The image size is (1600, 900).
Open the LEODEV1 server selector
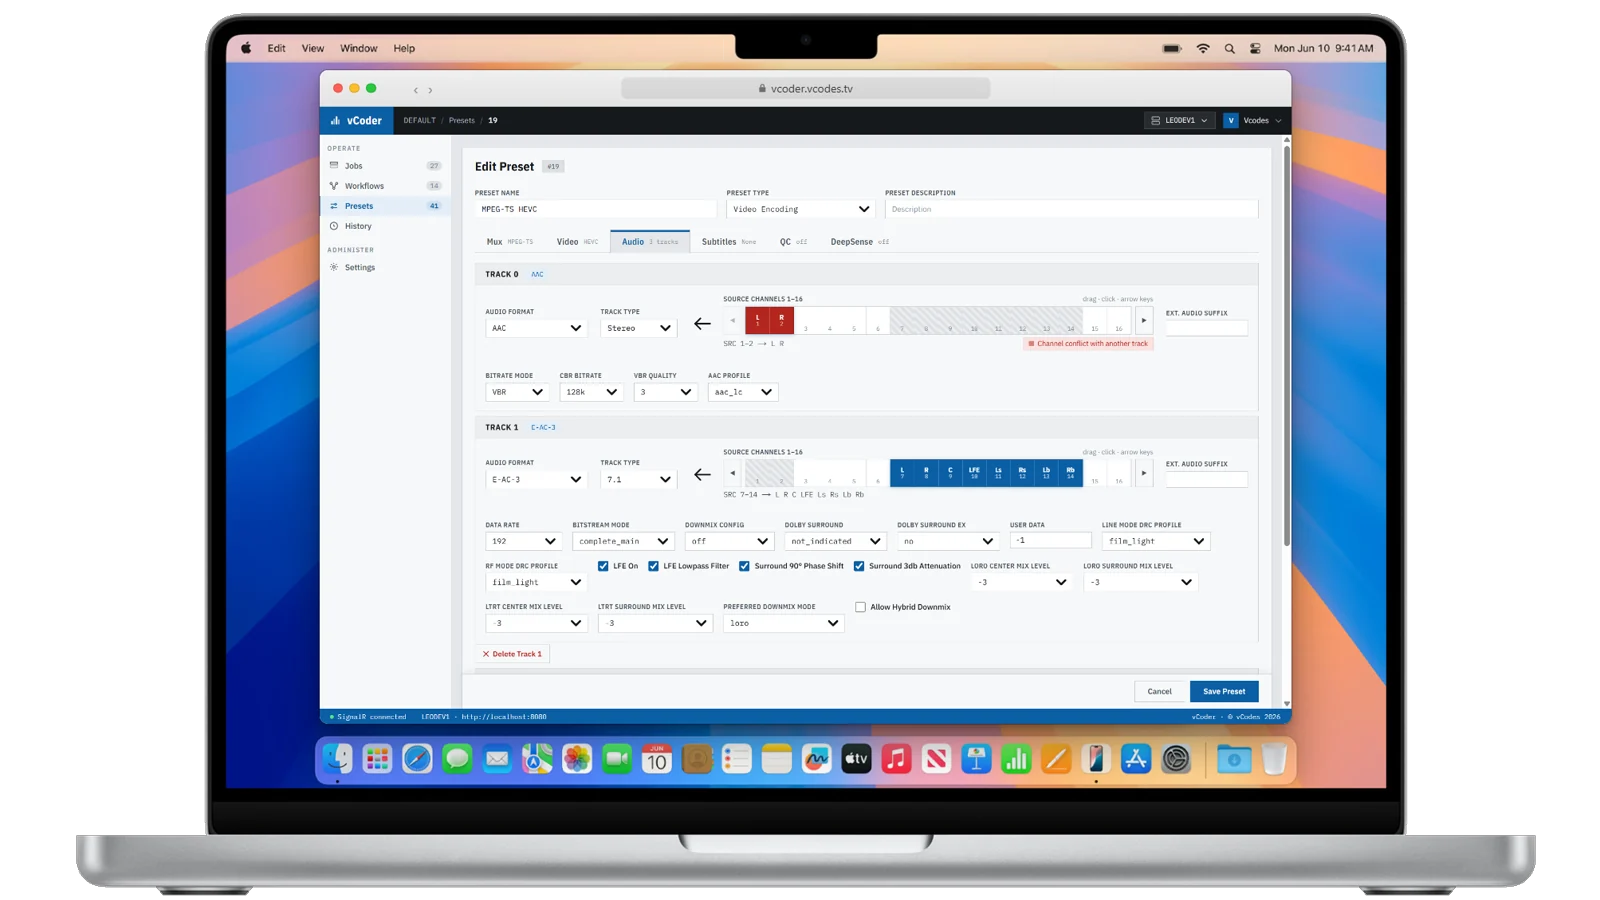coord(1180,120)
